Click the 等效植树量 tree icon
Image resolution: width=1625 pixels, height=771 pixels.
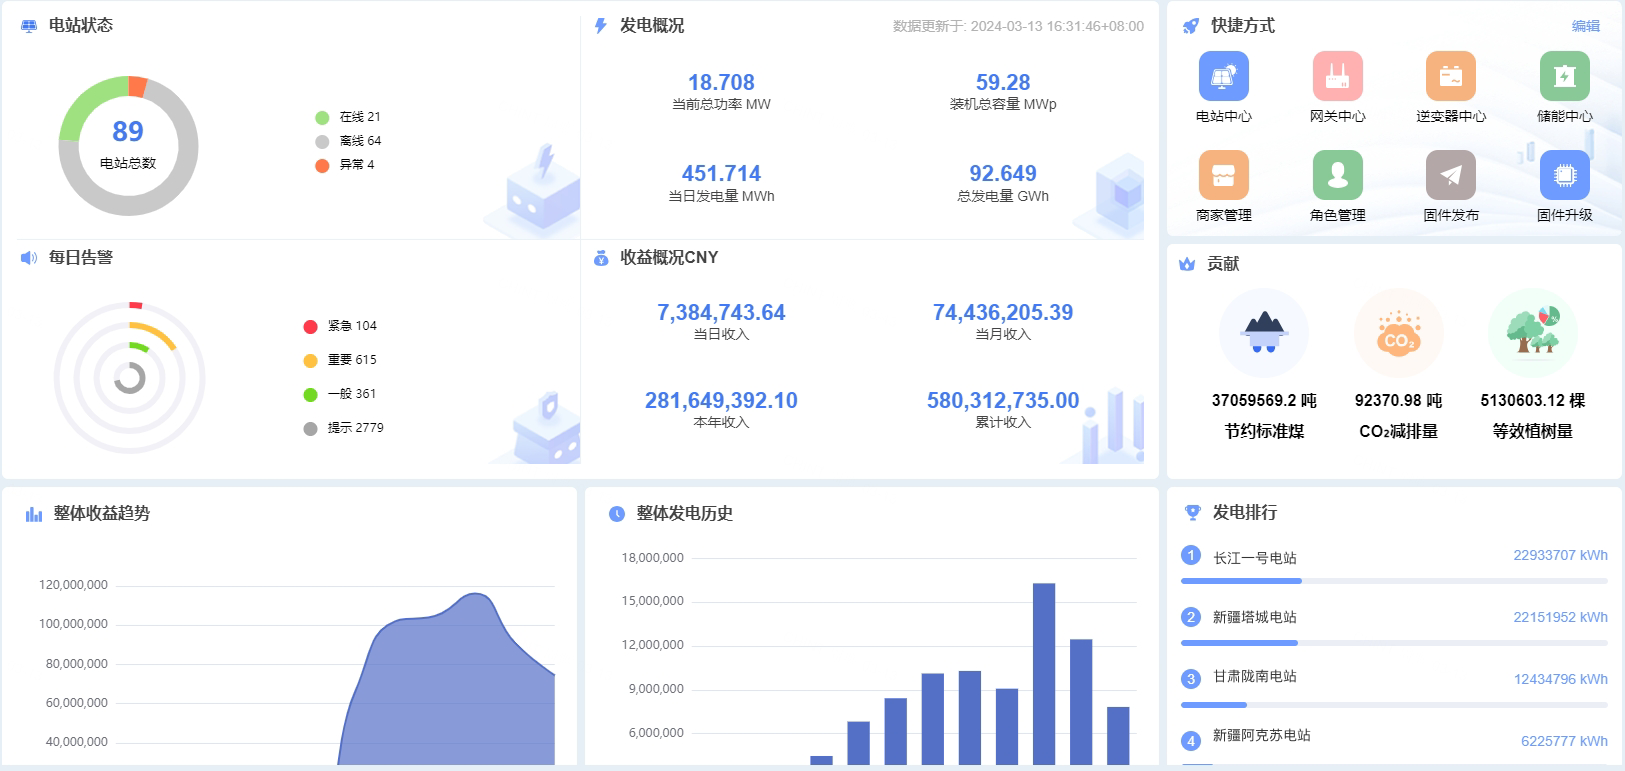(1533, 334)
